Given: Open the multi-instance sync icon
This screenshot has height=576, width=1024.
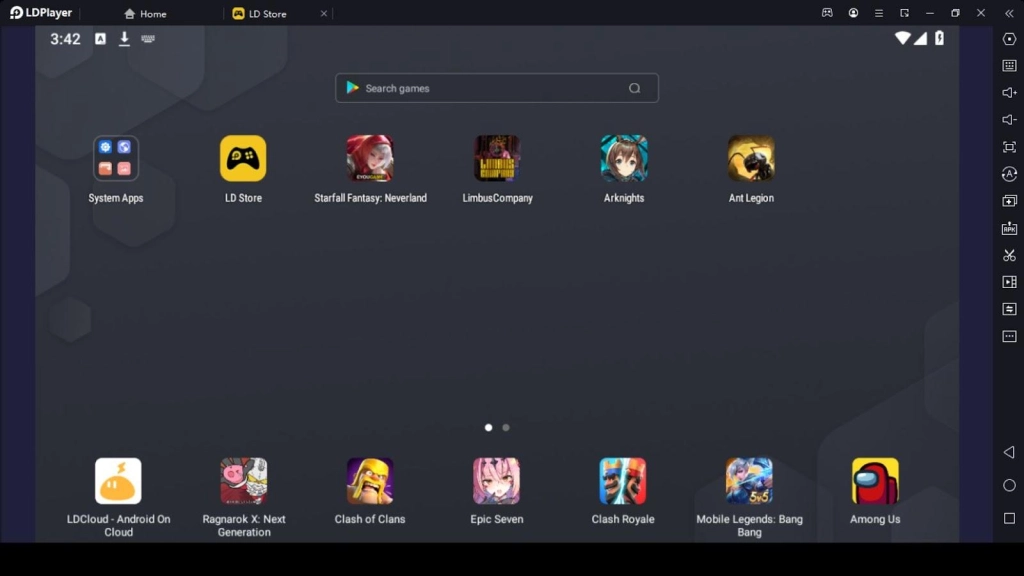Looking at the screenshot, I should pos(1009,201).
